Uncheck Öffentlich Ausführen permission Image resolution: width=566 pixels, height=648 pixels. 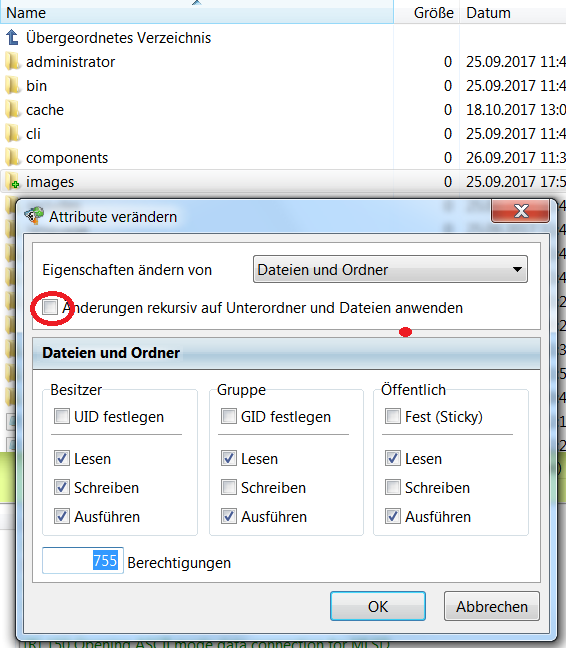tap(393, 516)
